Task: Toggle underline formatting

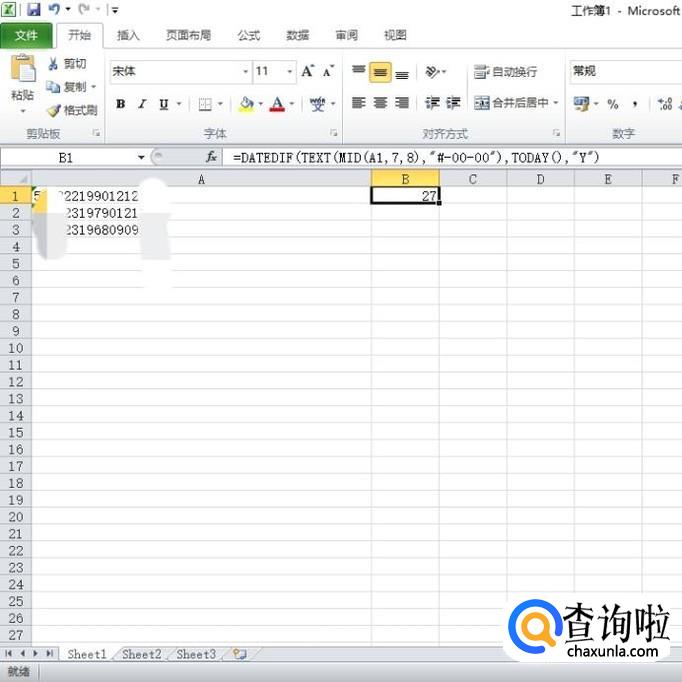Action: pyautogui.click(x=164, y=104)
